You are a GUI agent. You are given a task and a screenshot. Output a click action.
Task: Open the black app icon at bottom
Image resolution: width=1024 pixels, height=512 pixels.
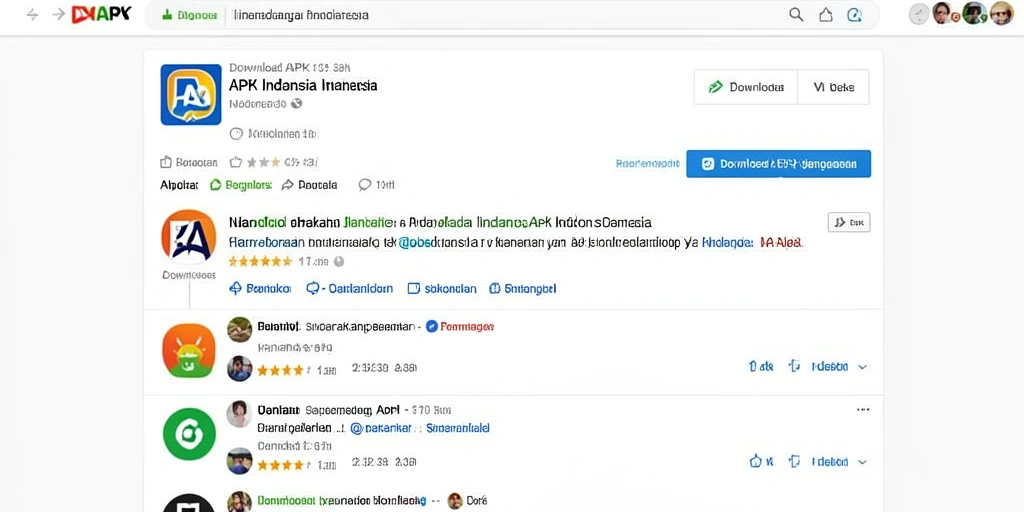189,503
